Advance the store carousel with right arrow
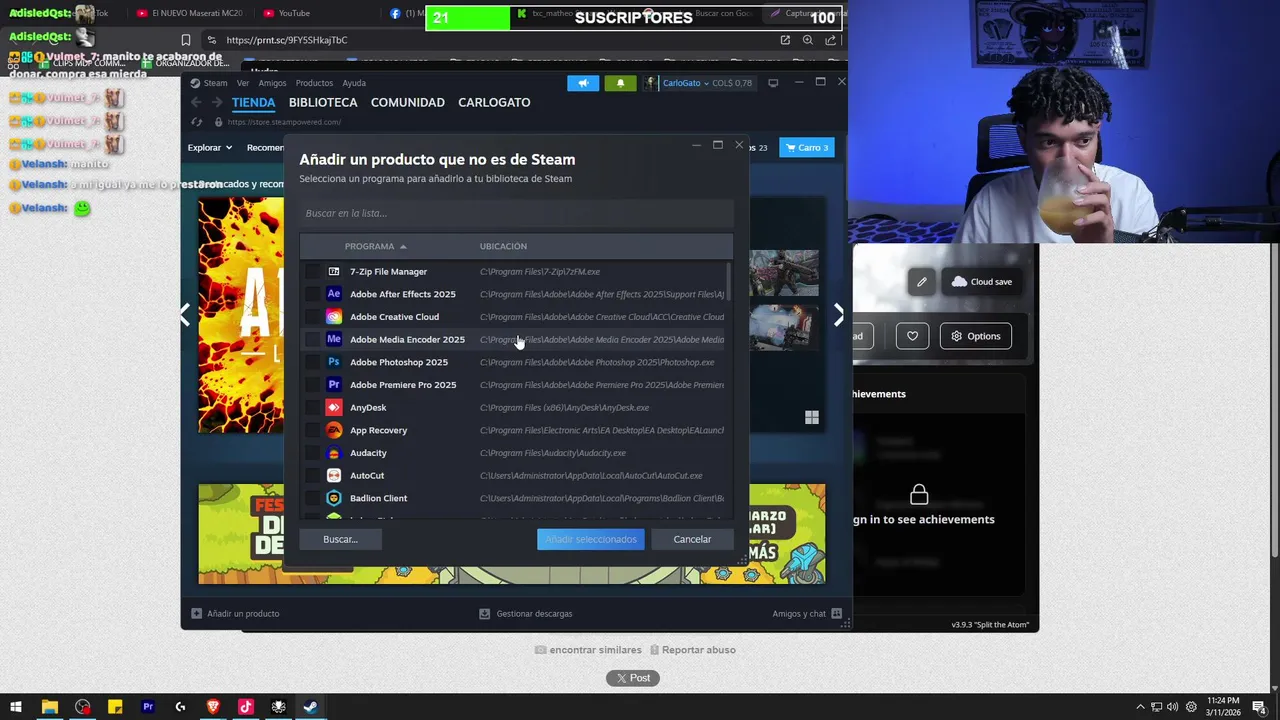1280x720 pixels. [x=838, y=315]
